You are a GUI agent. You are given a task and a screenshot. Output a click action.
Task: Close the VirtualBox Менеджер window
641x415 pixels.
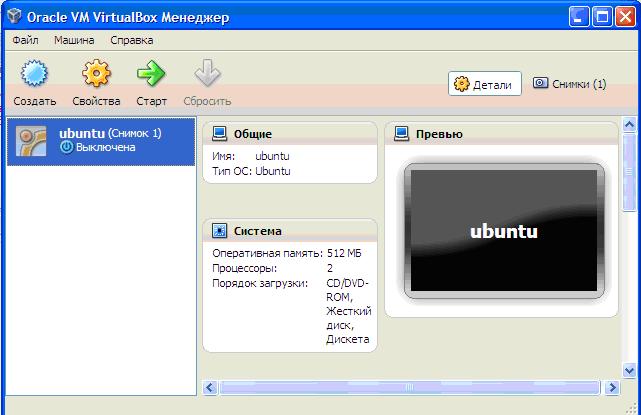click(625, 17)
